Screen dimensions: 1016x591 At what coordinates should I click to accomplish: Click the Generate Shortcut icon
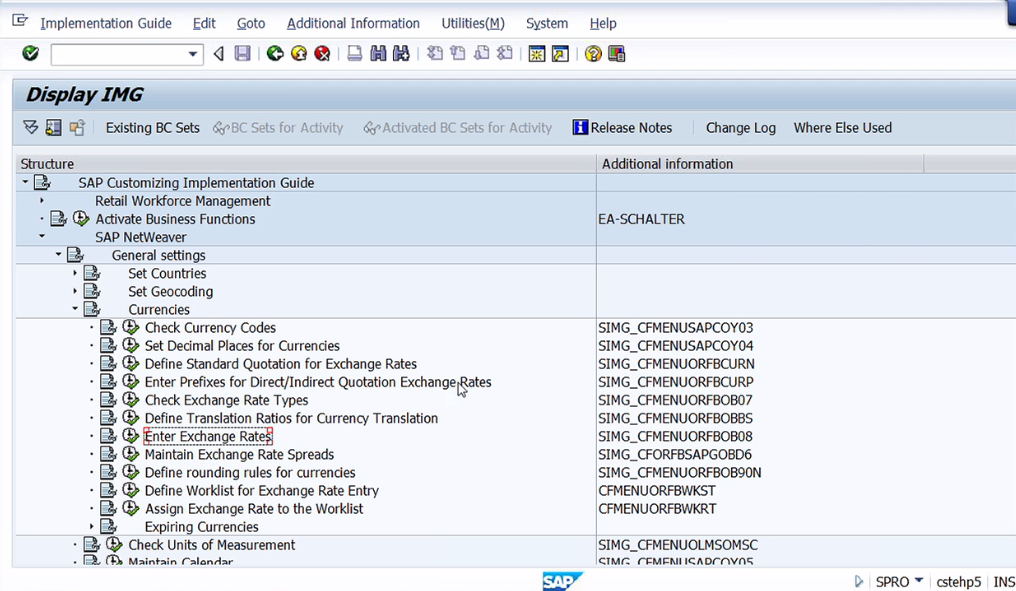click(x=560, y=53)
